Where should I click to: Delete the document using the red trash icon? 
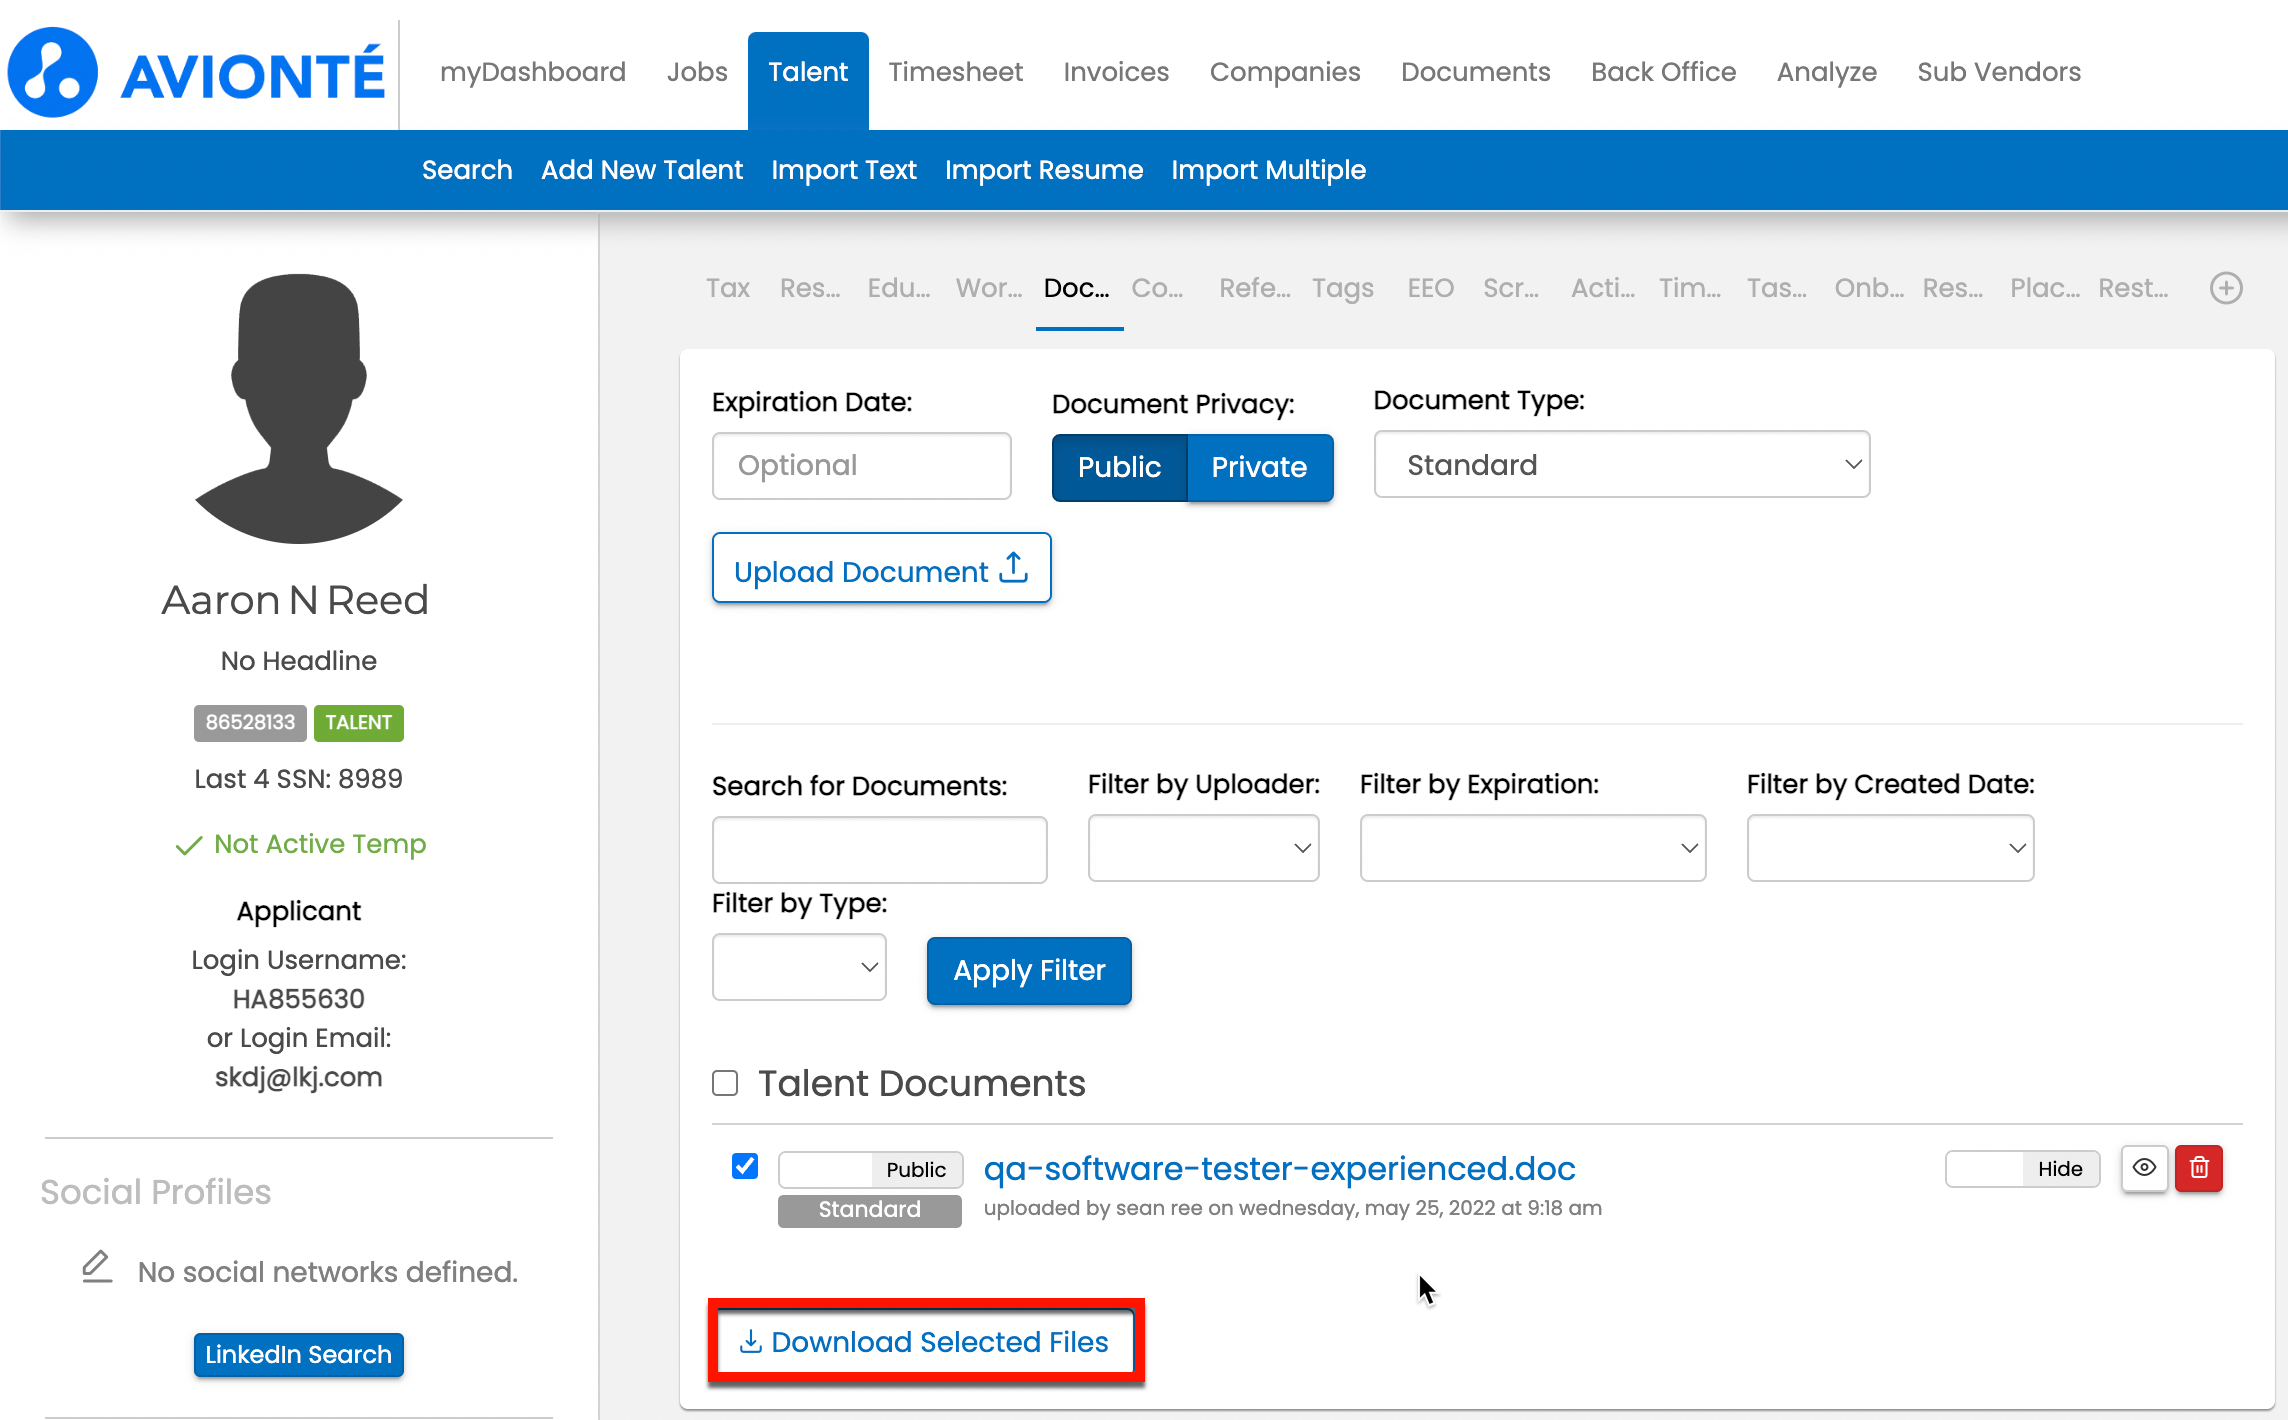point(2198,1168)
